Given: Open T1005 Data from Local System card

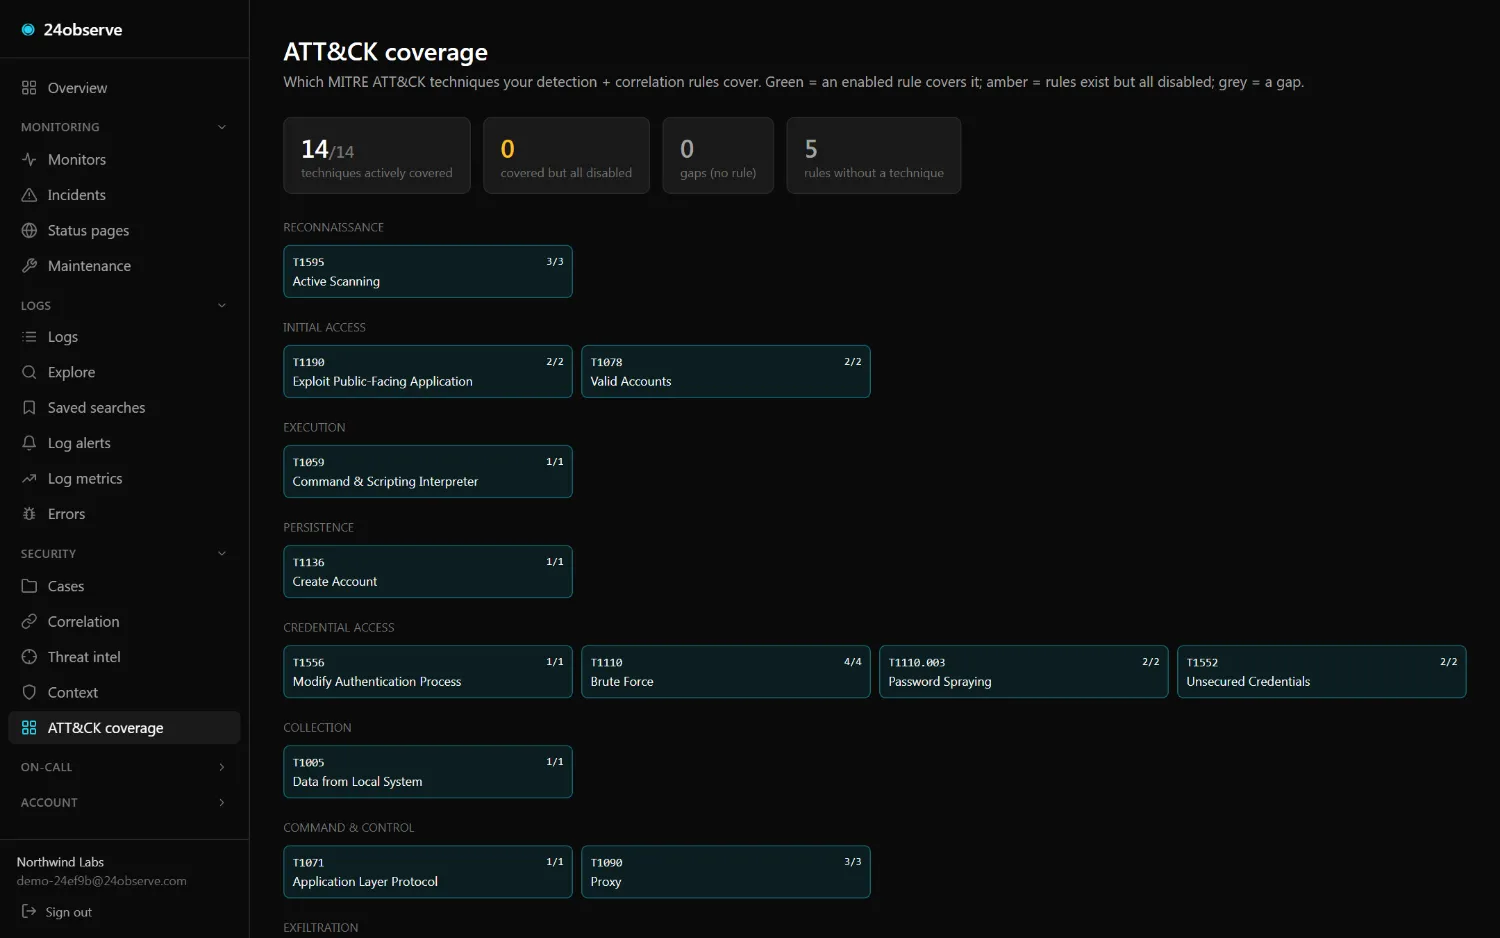Looking at the screenshot, I should click(428, 771).
